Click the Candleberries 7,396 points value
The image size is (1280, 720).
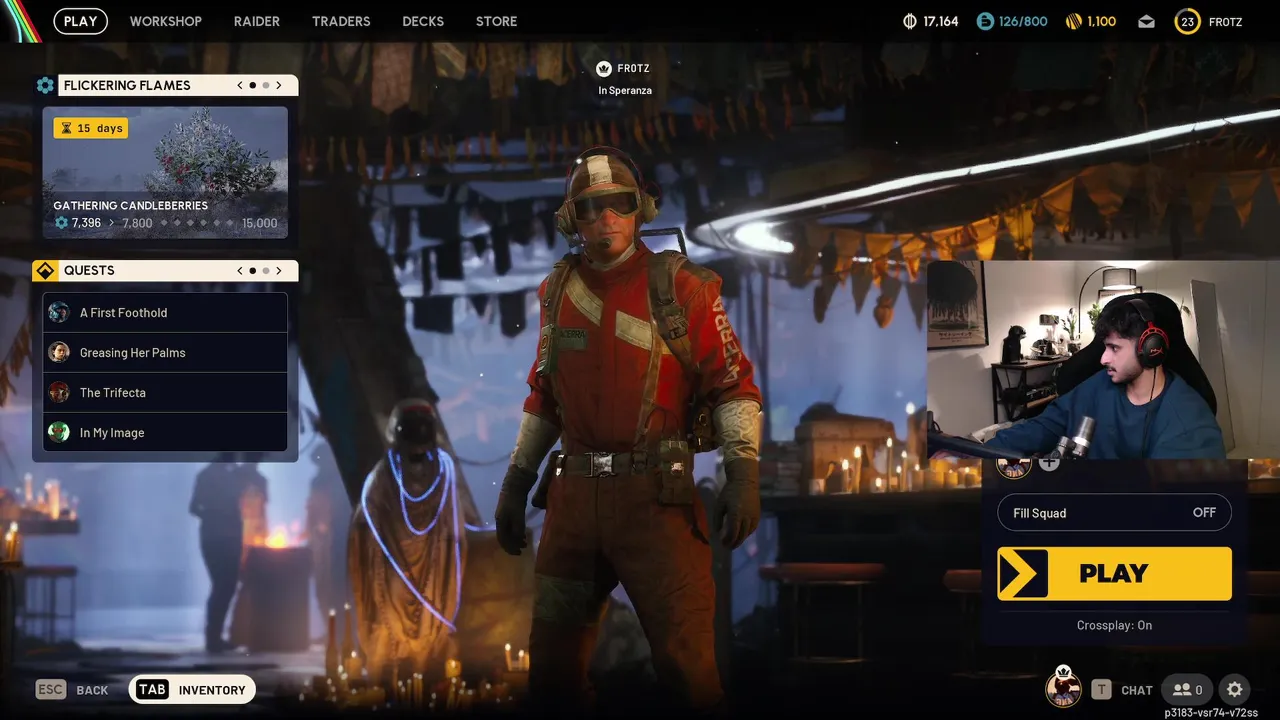click(x=86, y=223)
